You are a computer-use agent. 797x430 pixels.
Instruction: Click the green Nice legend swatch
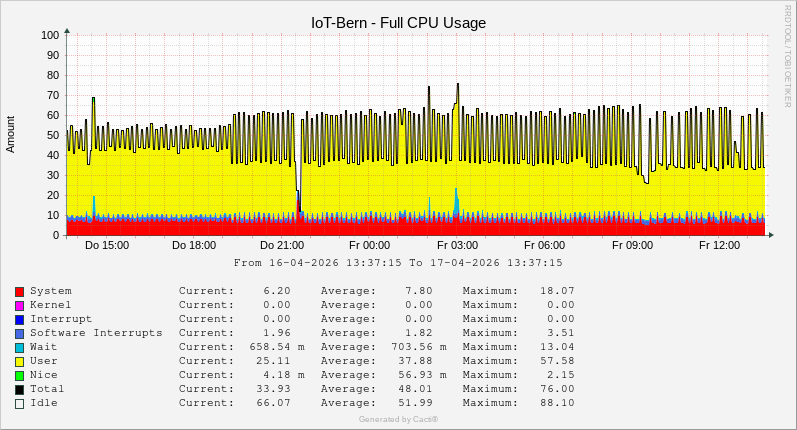(19, 375)
